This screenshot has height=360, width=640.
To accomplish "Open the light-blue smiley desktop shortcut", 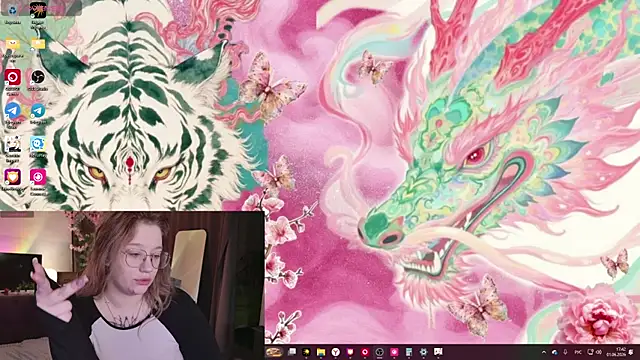I will click(x=38, y=147).
